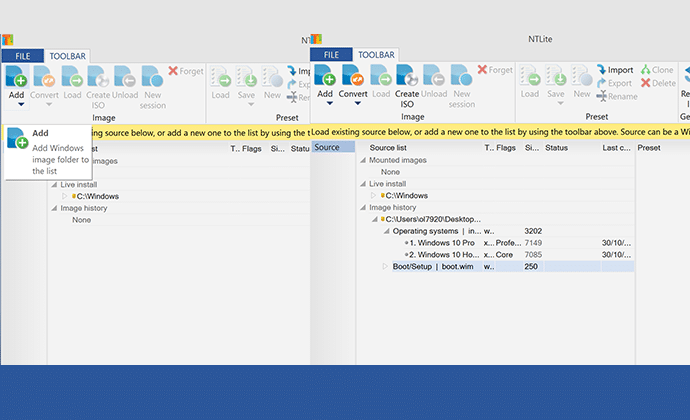Click Core flag of Windows 10 Home
Screen dimensions: 690x420
[504, 255]
